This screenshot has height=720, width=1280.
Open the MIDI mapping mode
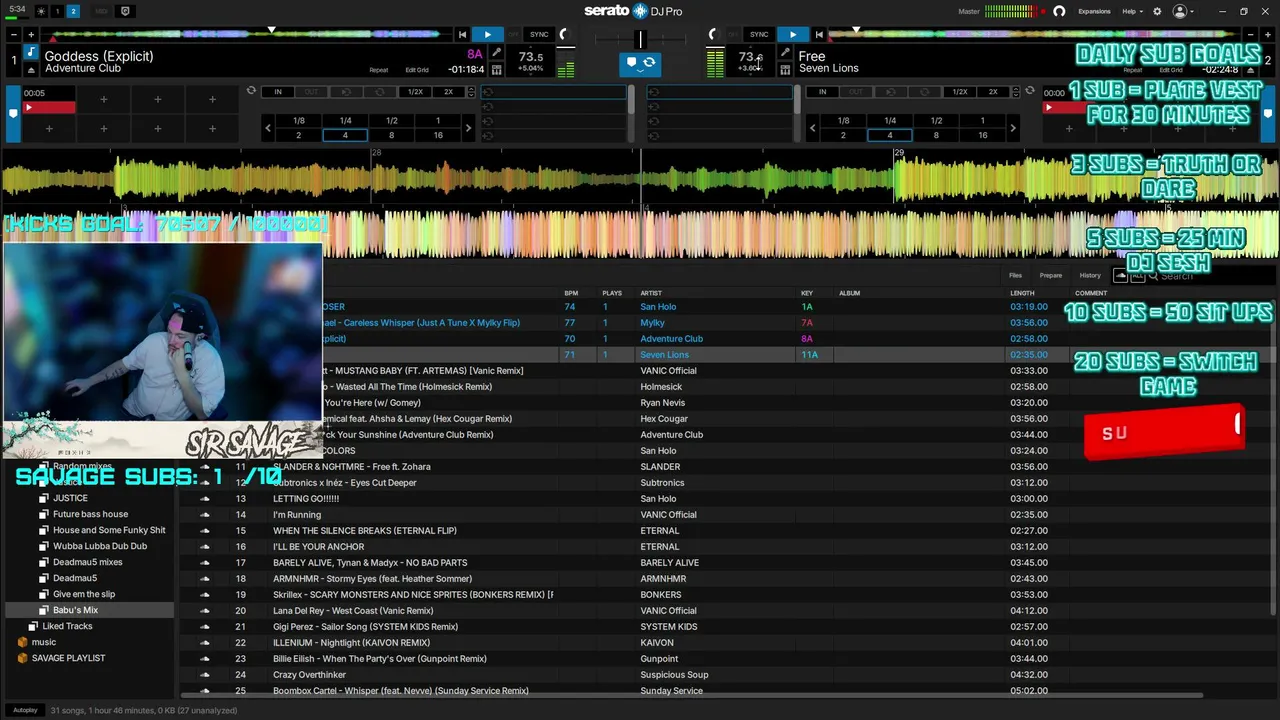point(101,11)
